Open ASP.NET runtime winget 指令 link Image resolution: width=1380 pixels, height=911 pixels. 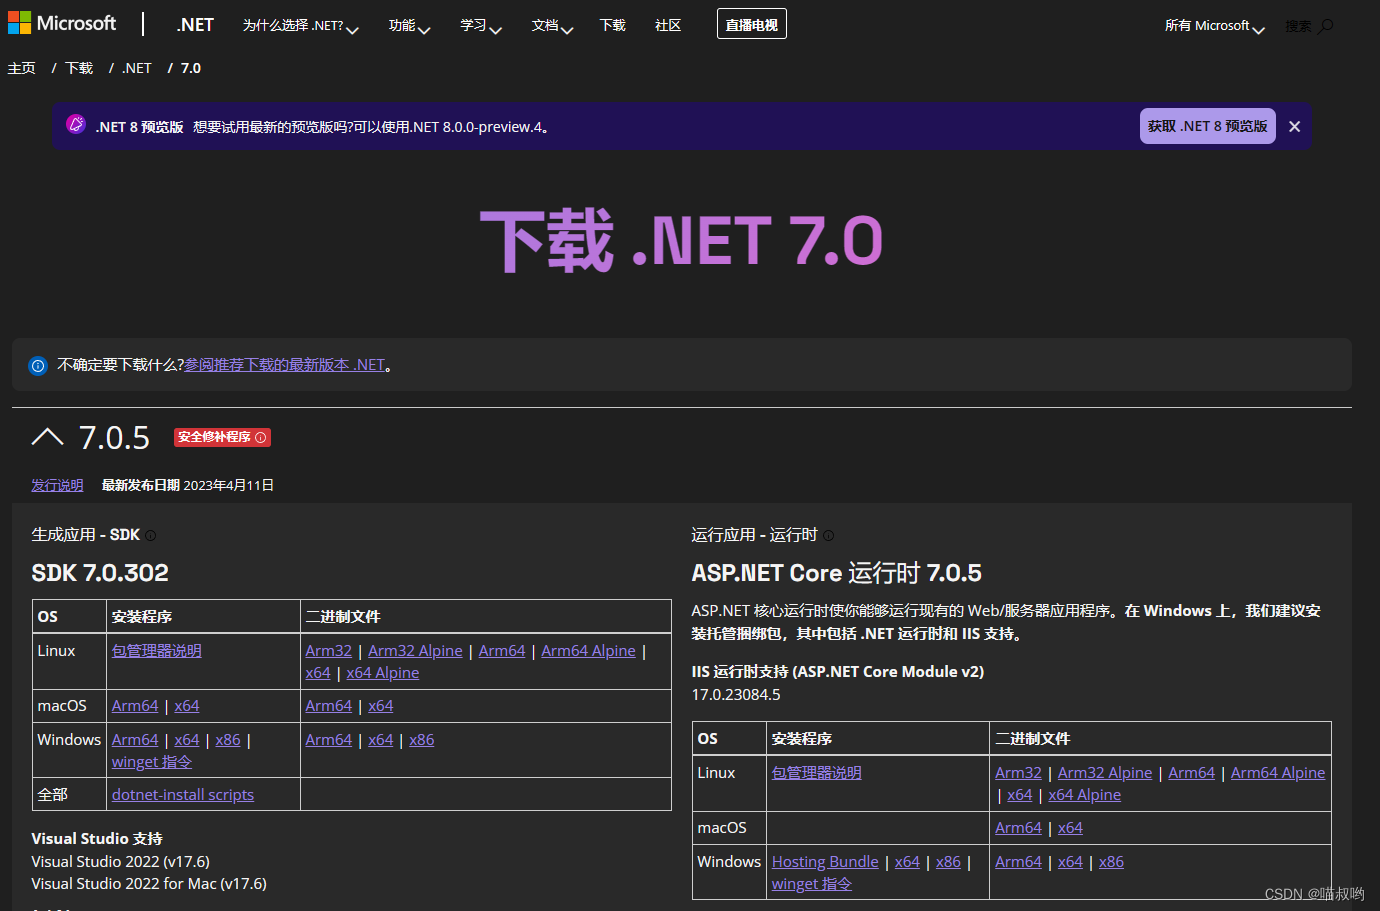pyautogui.click(x=812, y=883)
